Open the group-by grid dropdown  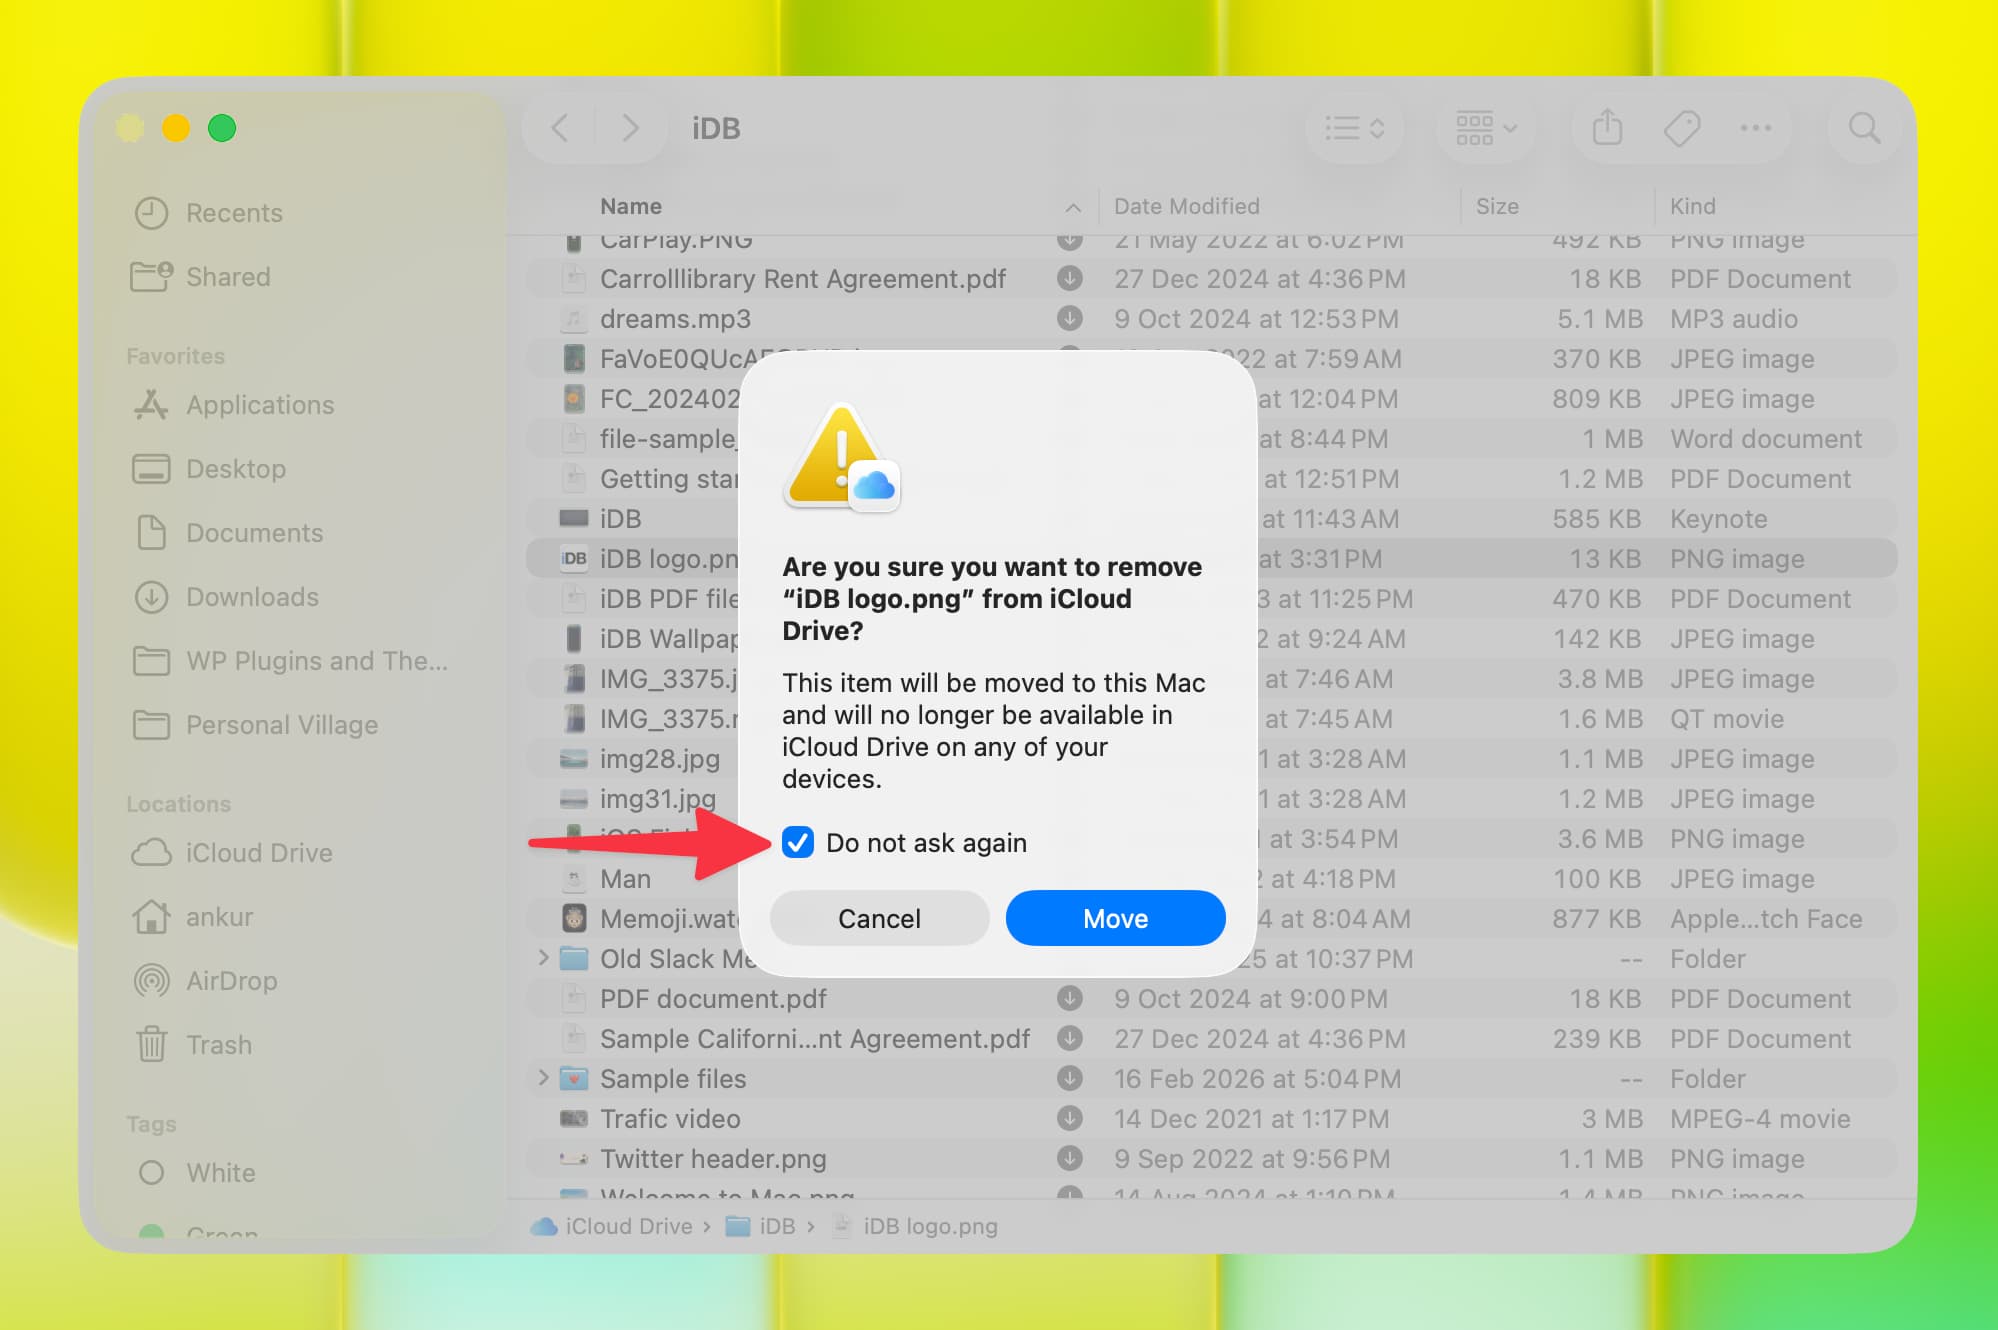1486,128
